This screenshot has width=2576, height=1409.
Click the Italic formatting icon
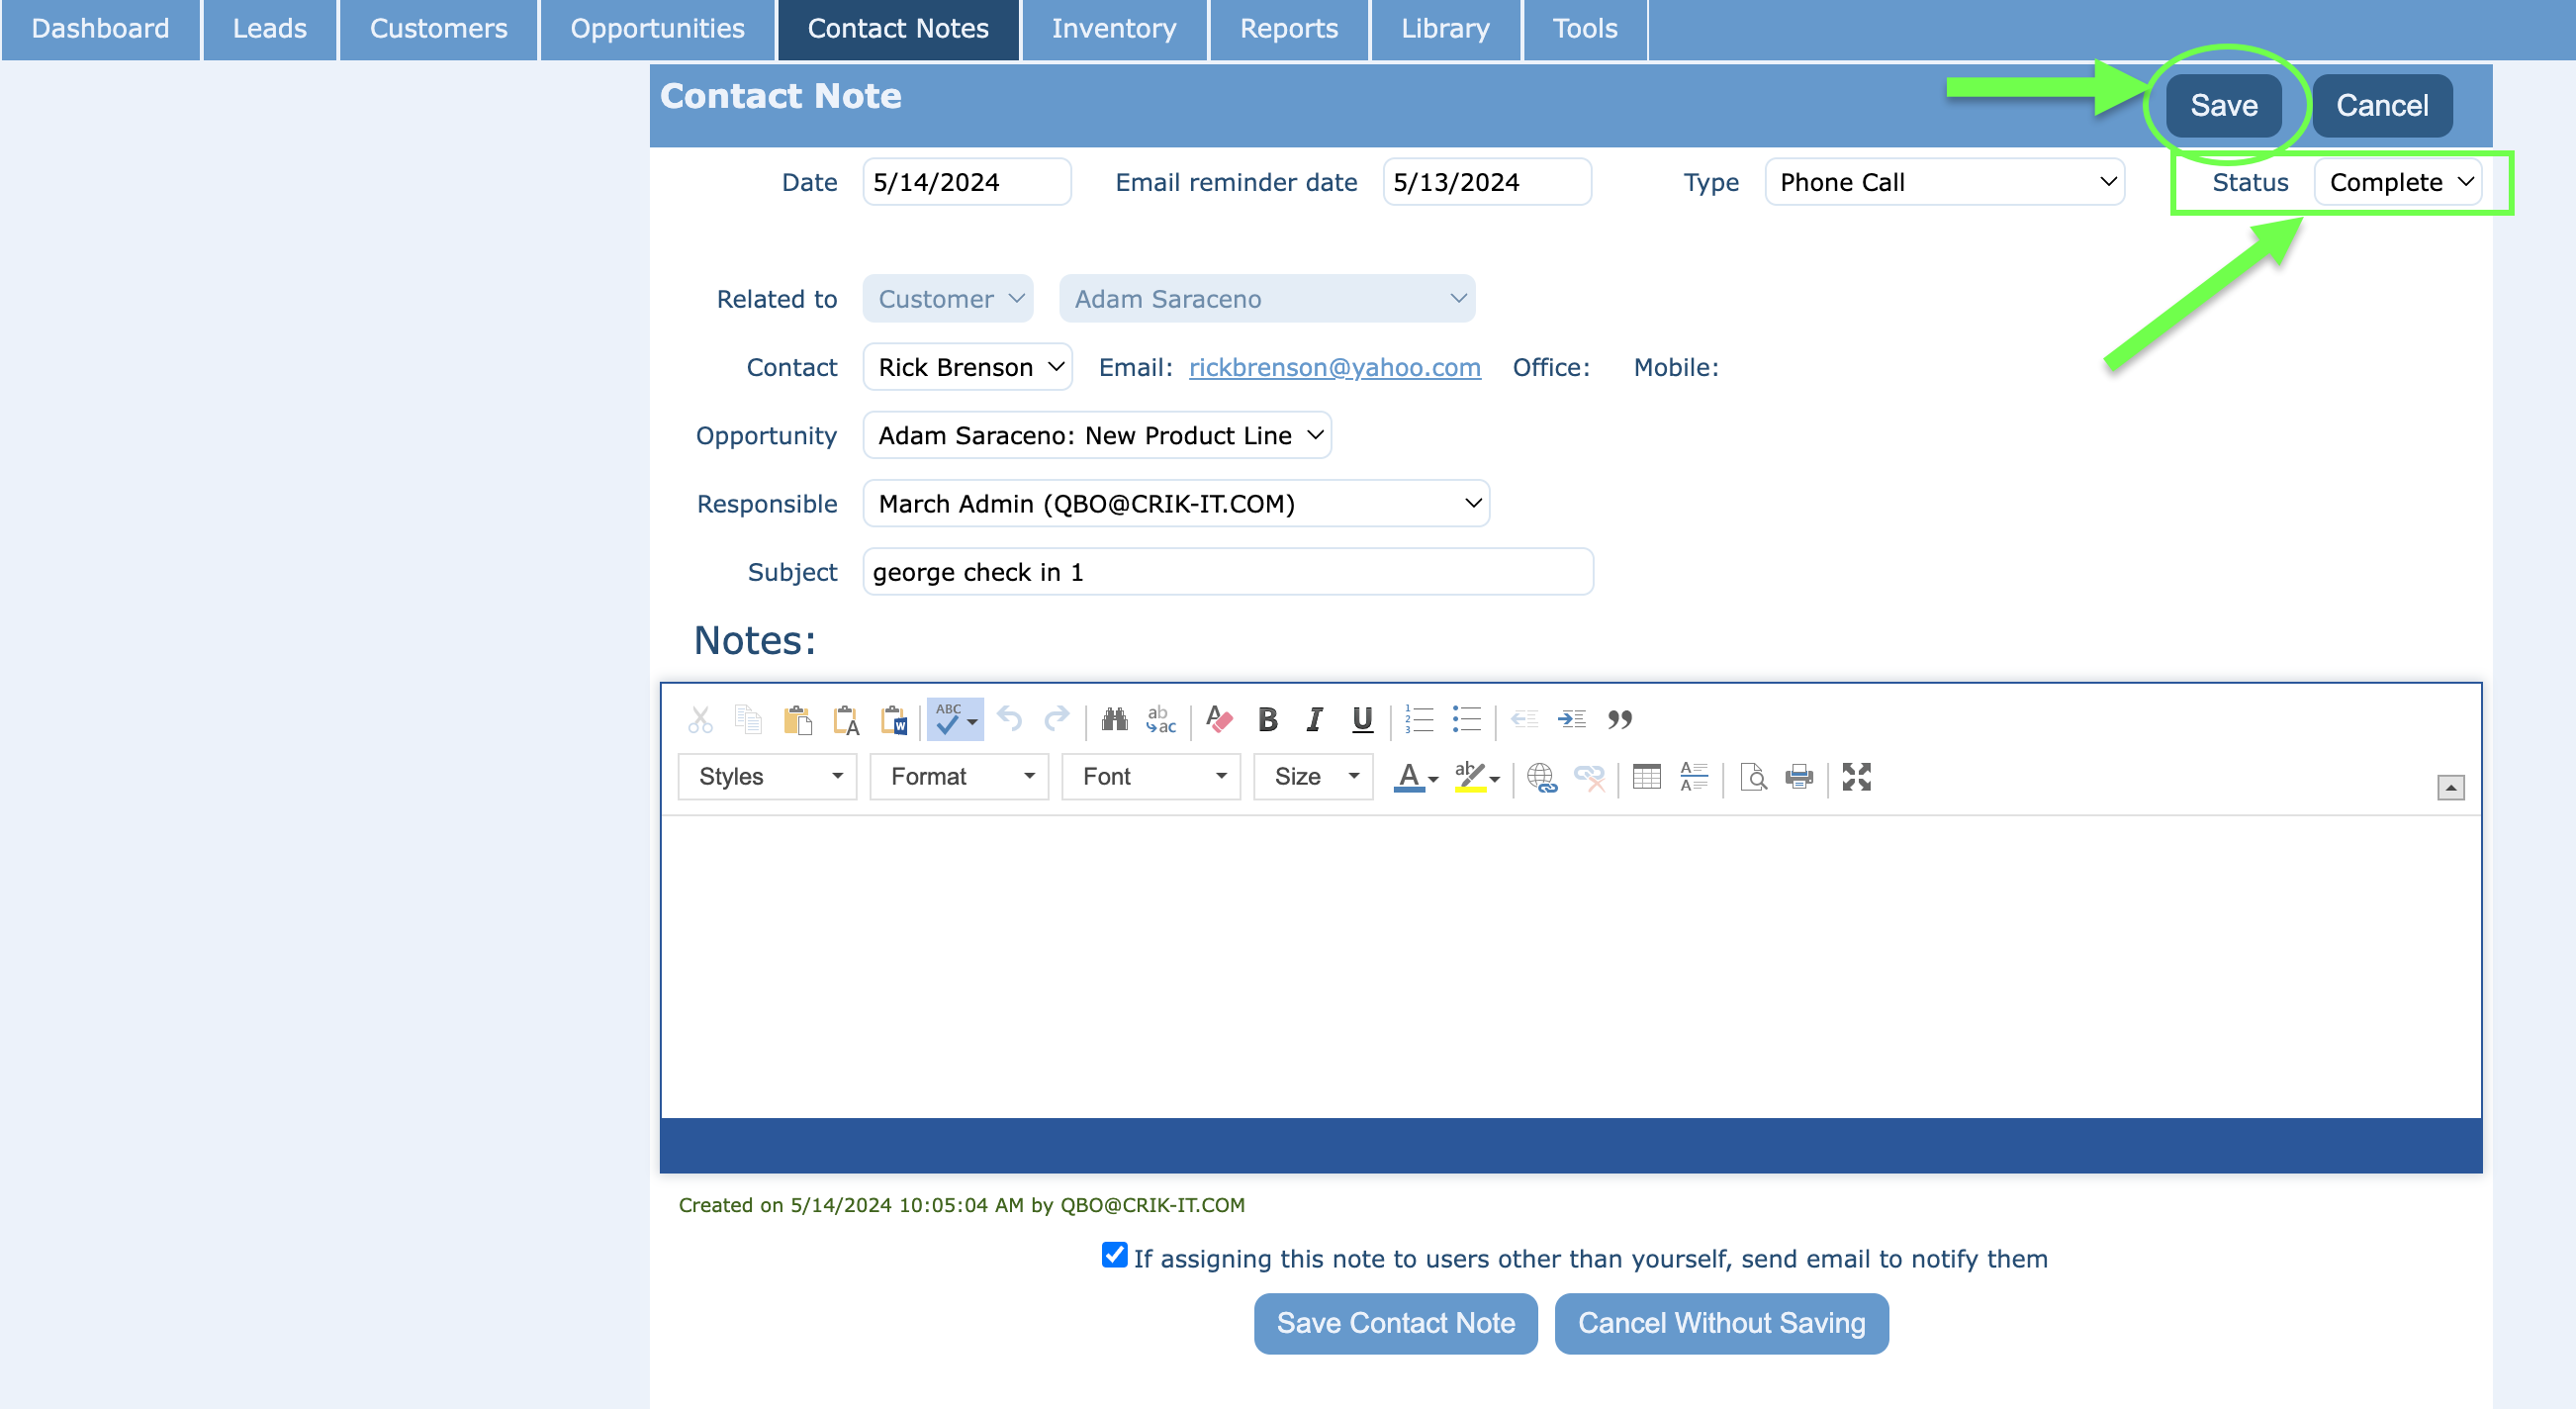(x=1314, y=720)
